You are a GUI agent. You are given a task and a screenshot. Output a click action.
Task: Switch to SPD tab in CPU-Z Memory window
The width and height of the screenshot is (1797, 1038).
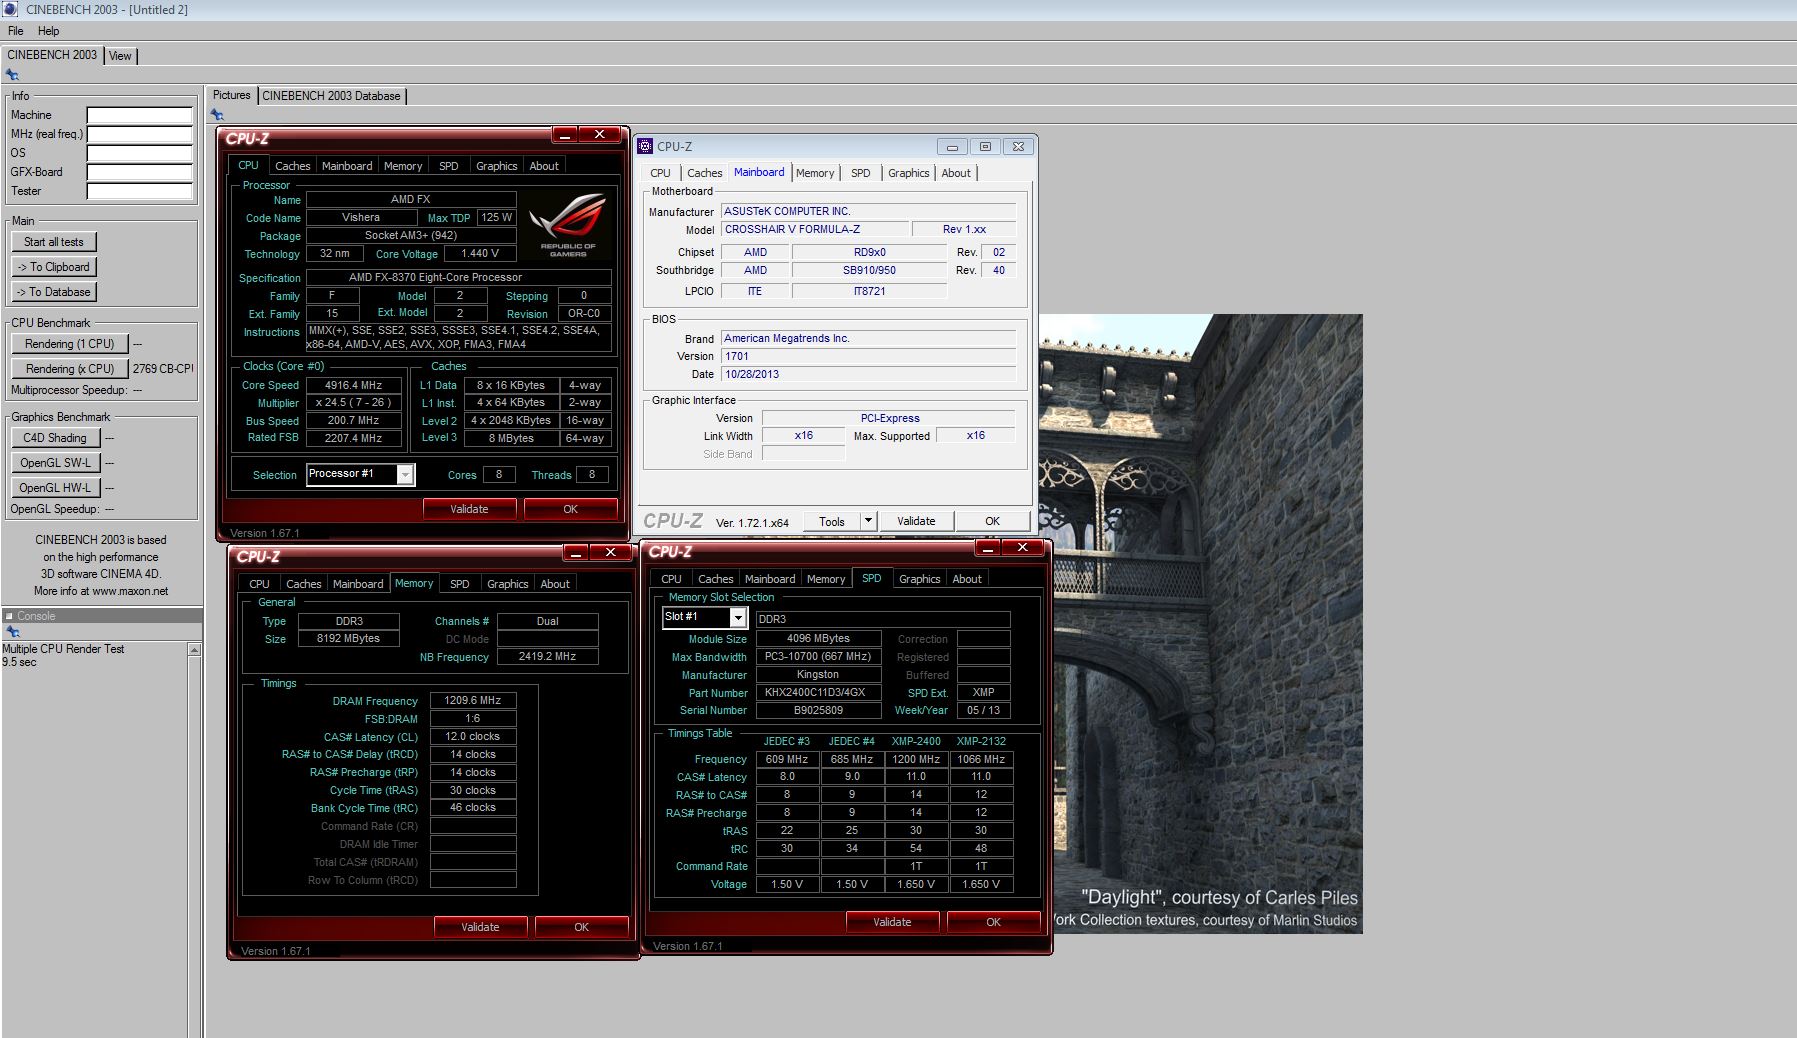click(459, 584)
